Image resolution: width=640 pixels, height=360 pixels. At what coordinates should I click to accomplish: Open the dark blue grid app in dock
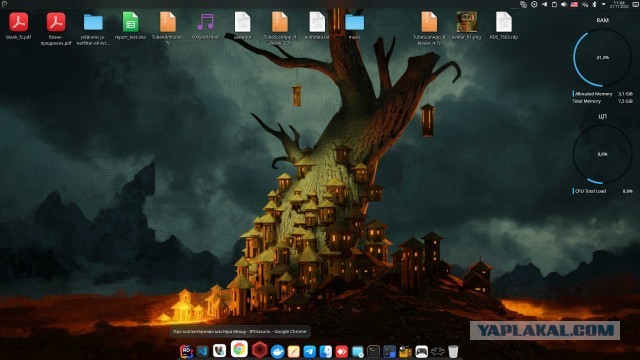(390, 351)
